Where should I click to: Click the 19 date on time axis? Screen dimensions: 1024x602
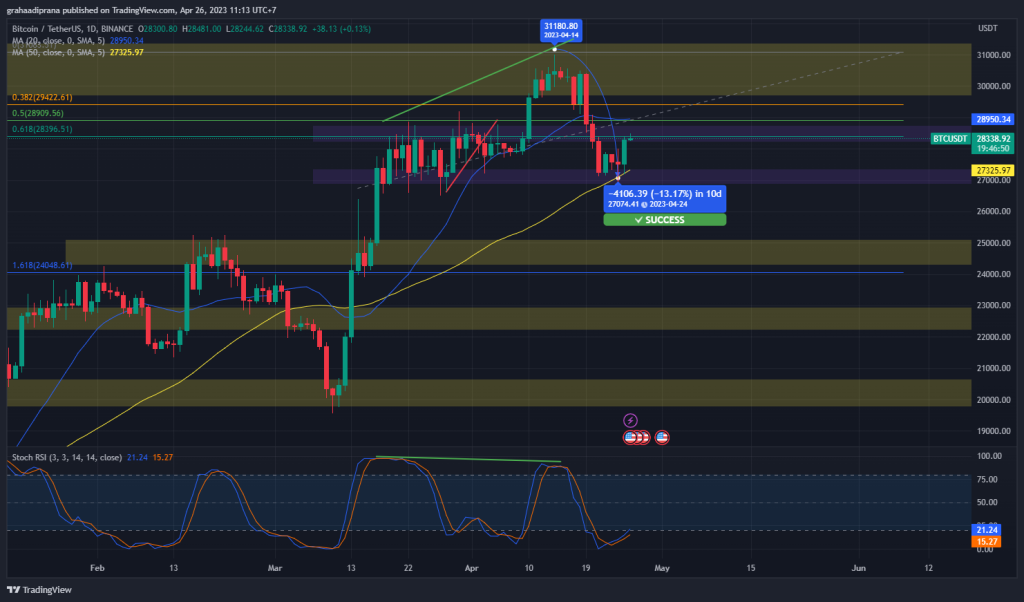tap(586, 568)
